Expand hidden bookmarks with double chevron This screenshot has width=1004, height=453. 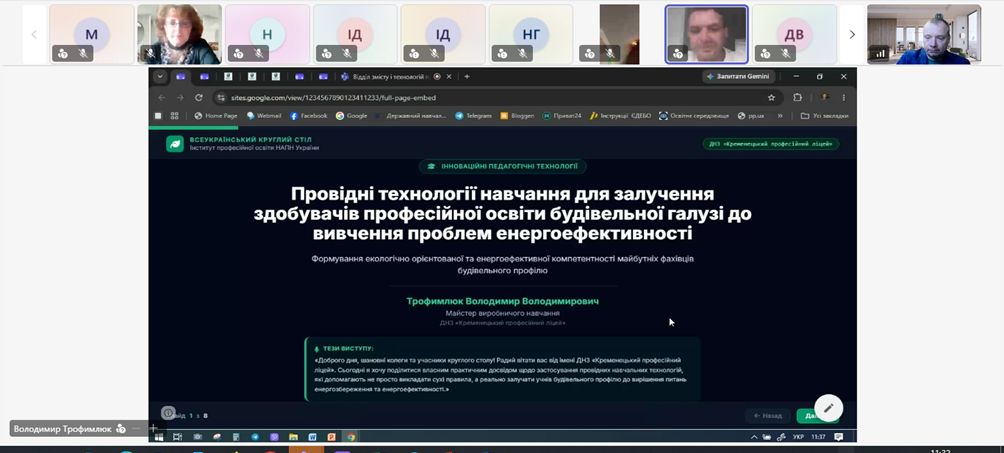[780, 116]
